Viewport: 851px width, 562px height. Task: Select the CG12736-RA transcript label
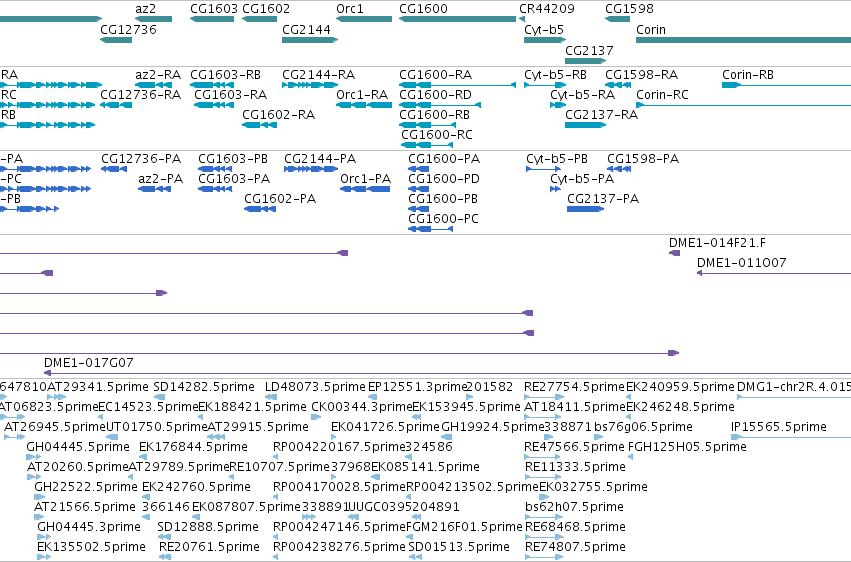point(141,94)
